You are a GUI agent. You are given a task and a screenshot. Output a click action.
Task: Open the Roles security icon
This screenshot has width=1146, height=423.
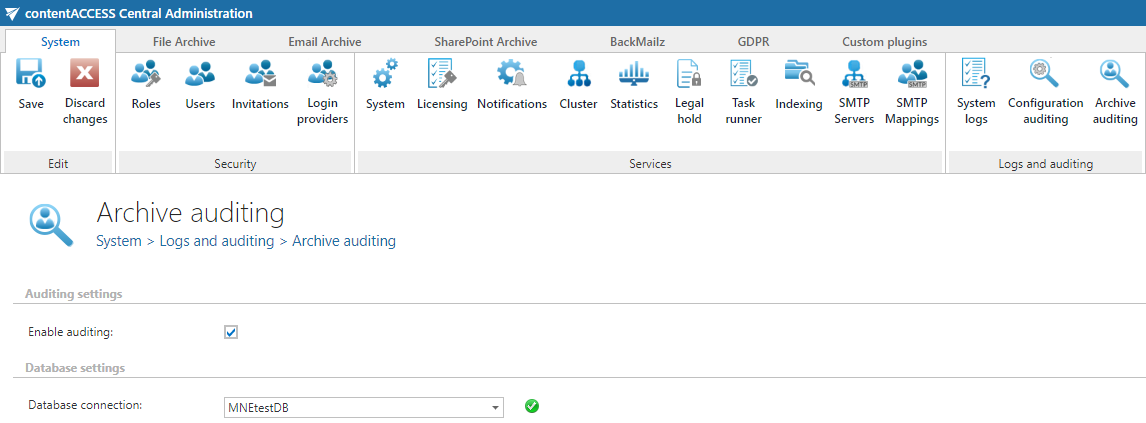pos(146,75)
